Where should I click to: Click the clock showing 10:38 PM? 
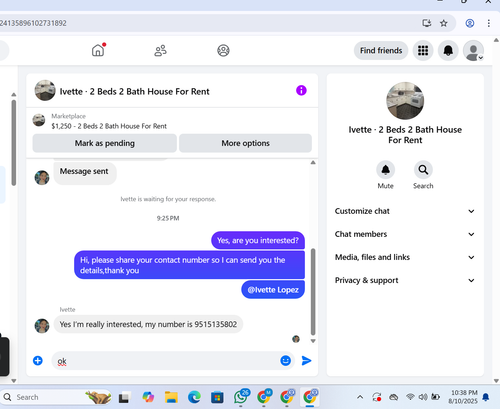tap(464, 393)
